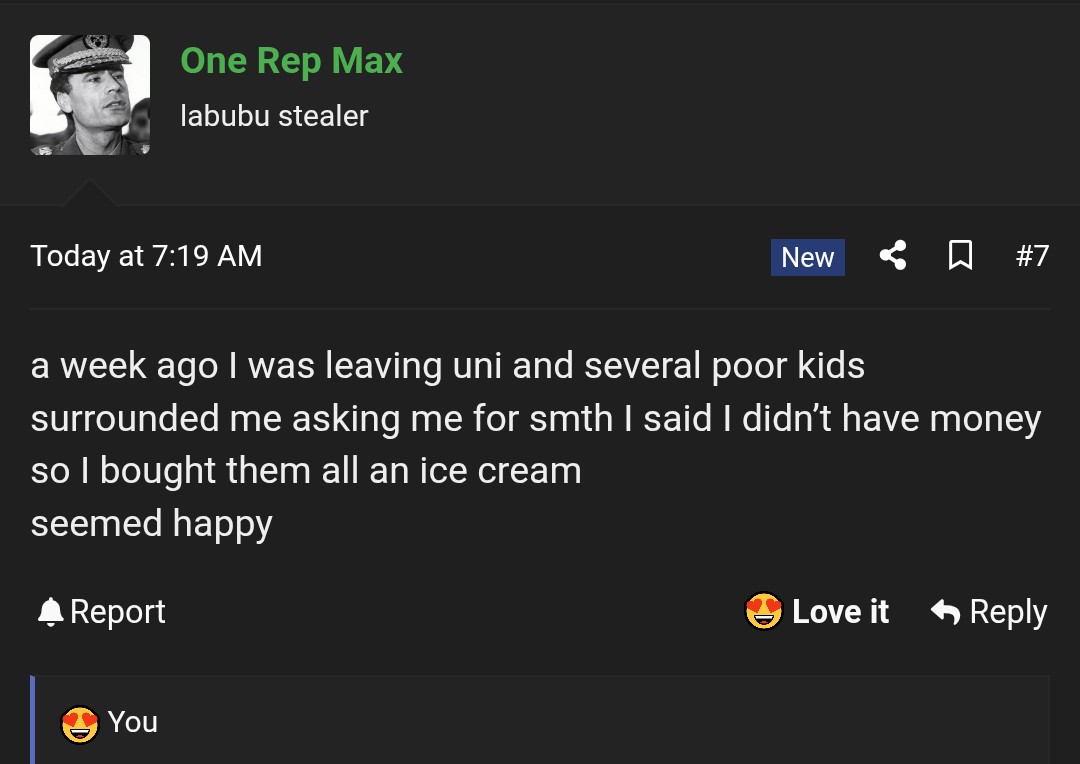Click the heart-eyes emoji beside Love it
This screenshot has height=764, width=1080.
(764, 611)
